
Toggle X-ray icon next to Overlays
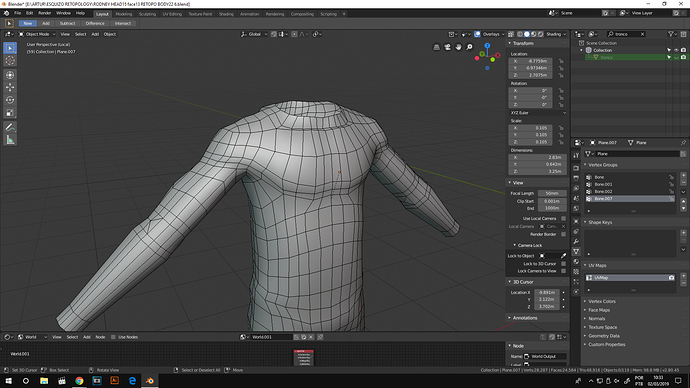(x=511, y=34)
